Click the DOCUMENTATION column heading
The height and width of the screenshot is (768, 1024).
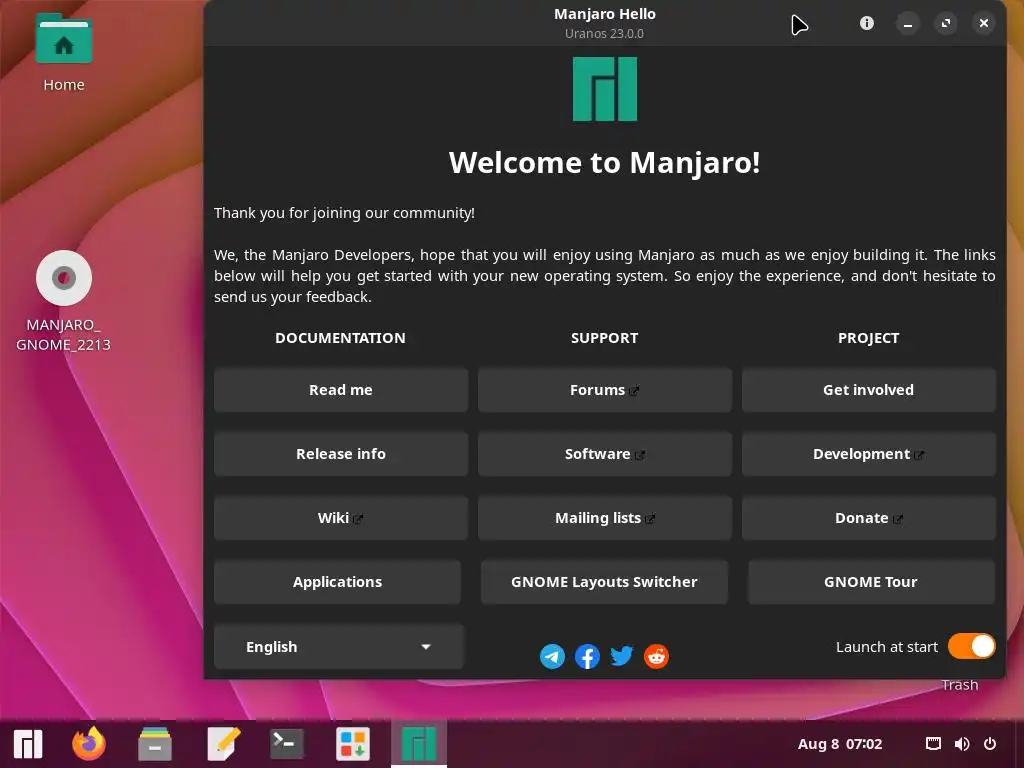(x=340, y=338)
